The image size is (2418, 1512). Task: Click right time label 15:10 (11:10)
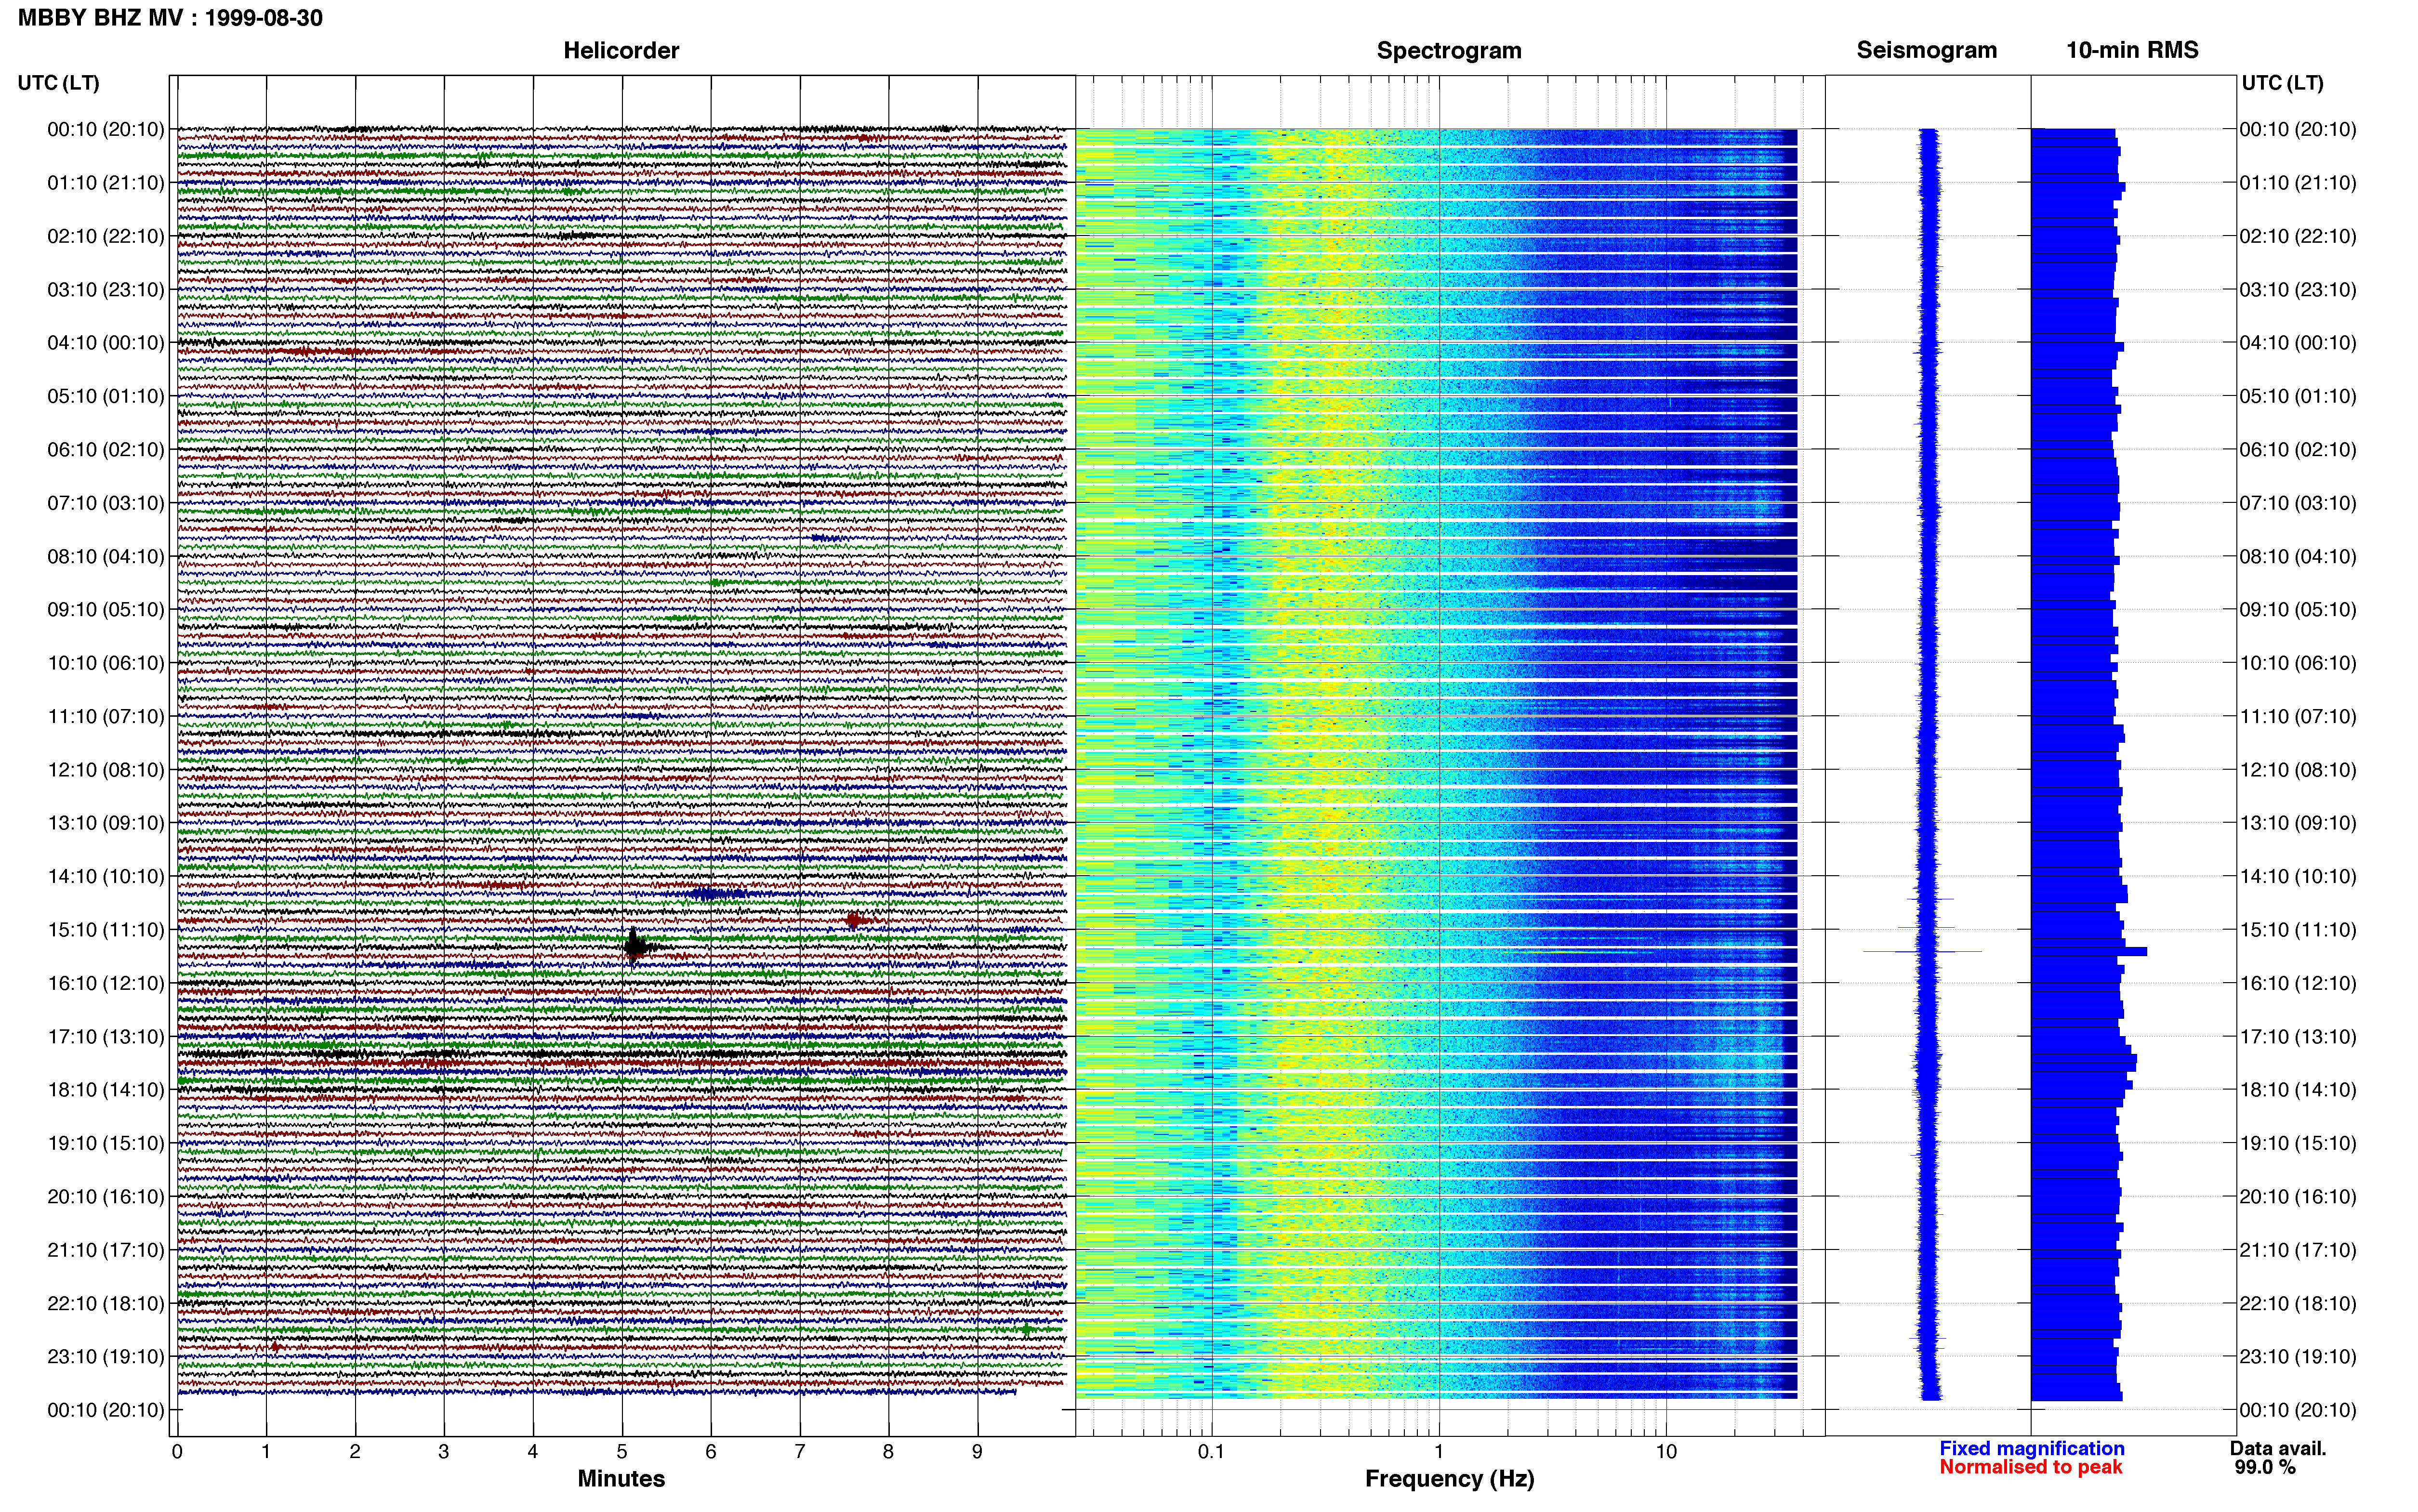[2298, 929]
